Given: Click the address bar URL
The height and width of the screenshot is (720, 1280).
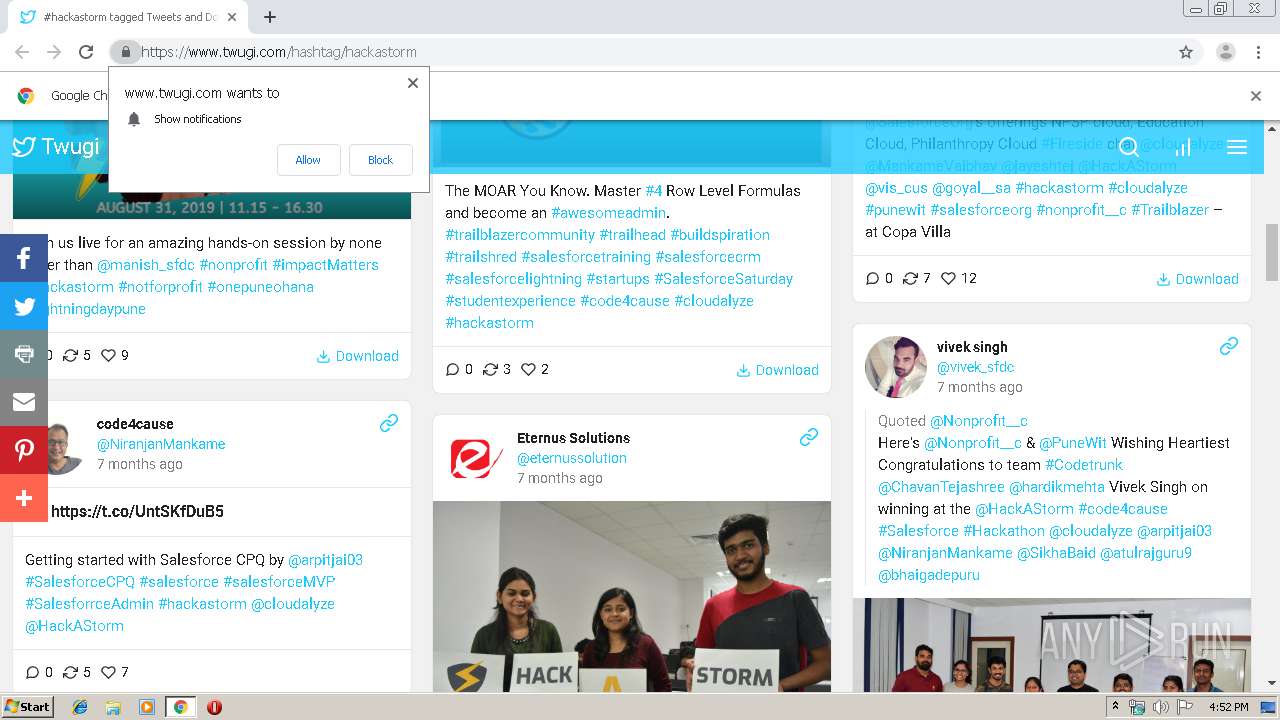Looking at the screenshot, I should coord(279,52).
